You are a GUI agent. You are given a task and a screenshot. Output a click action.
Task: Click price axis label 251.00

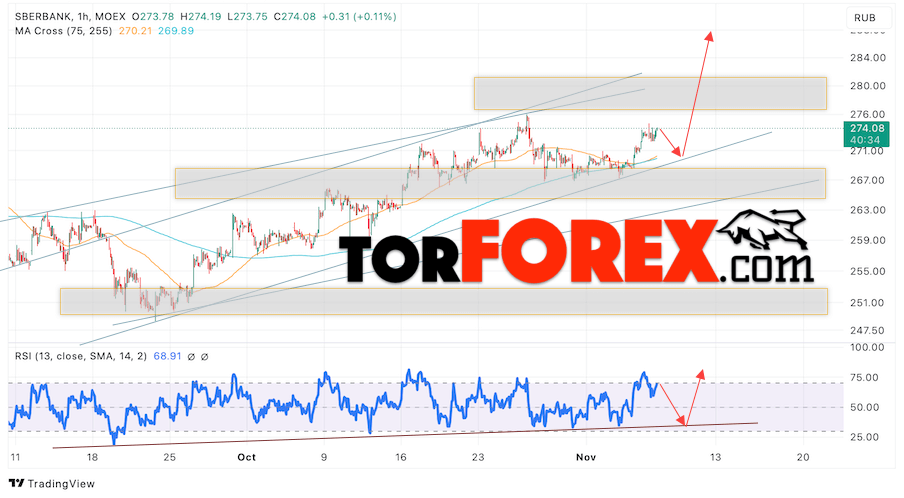868,303
